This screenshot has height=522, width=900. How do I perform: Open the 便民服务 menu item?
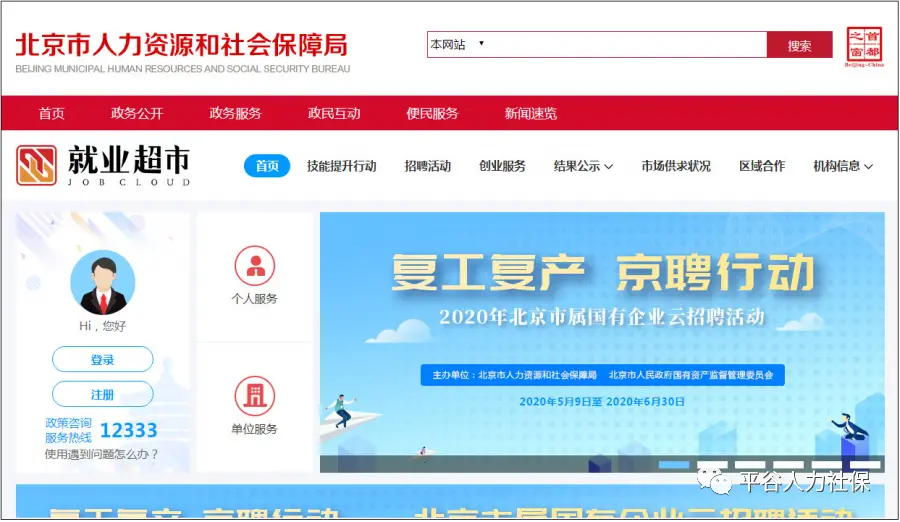click(432, 113)
